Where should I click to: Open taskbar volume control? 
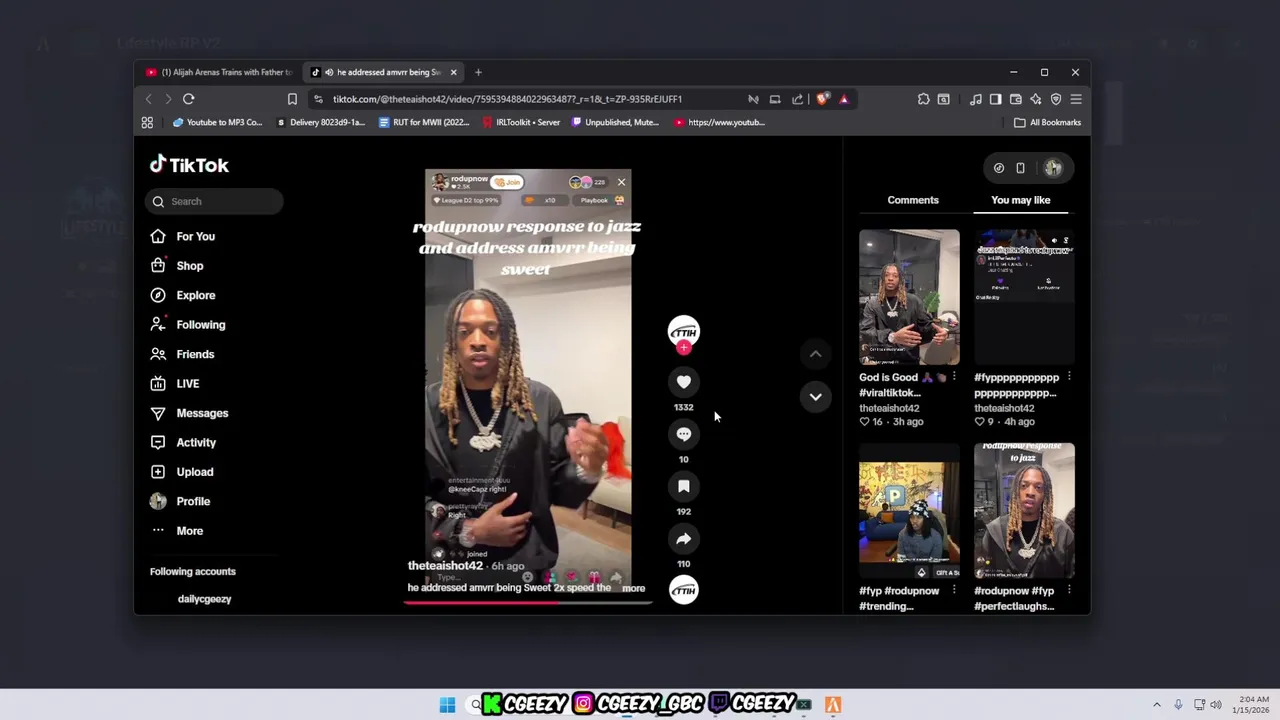coord(1216,705)
